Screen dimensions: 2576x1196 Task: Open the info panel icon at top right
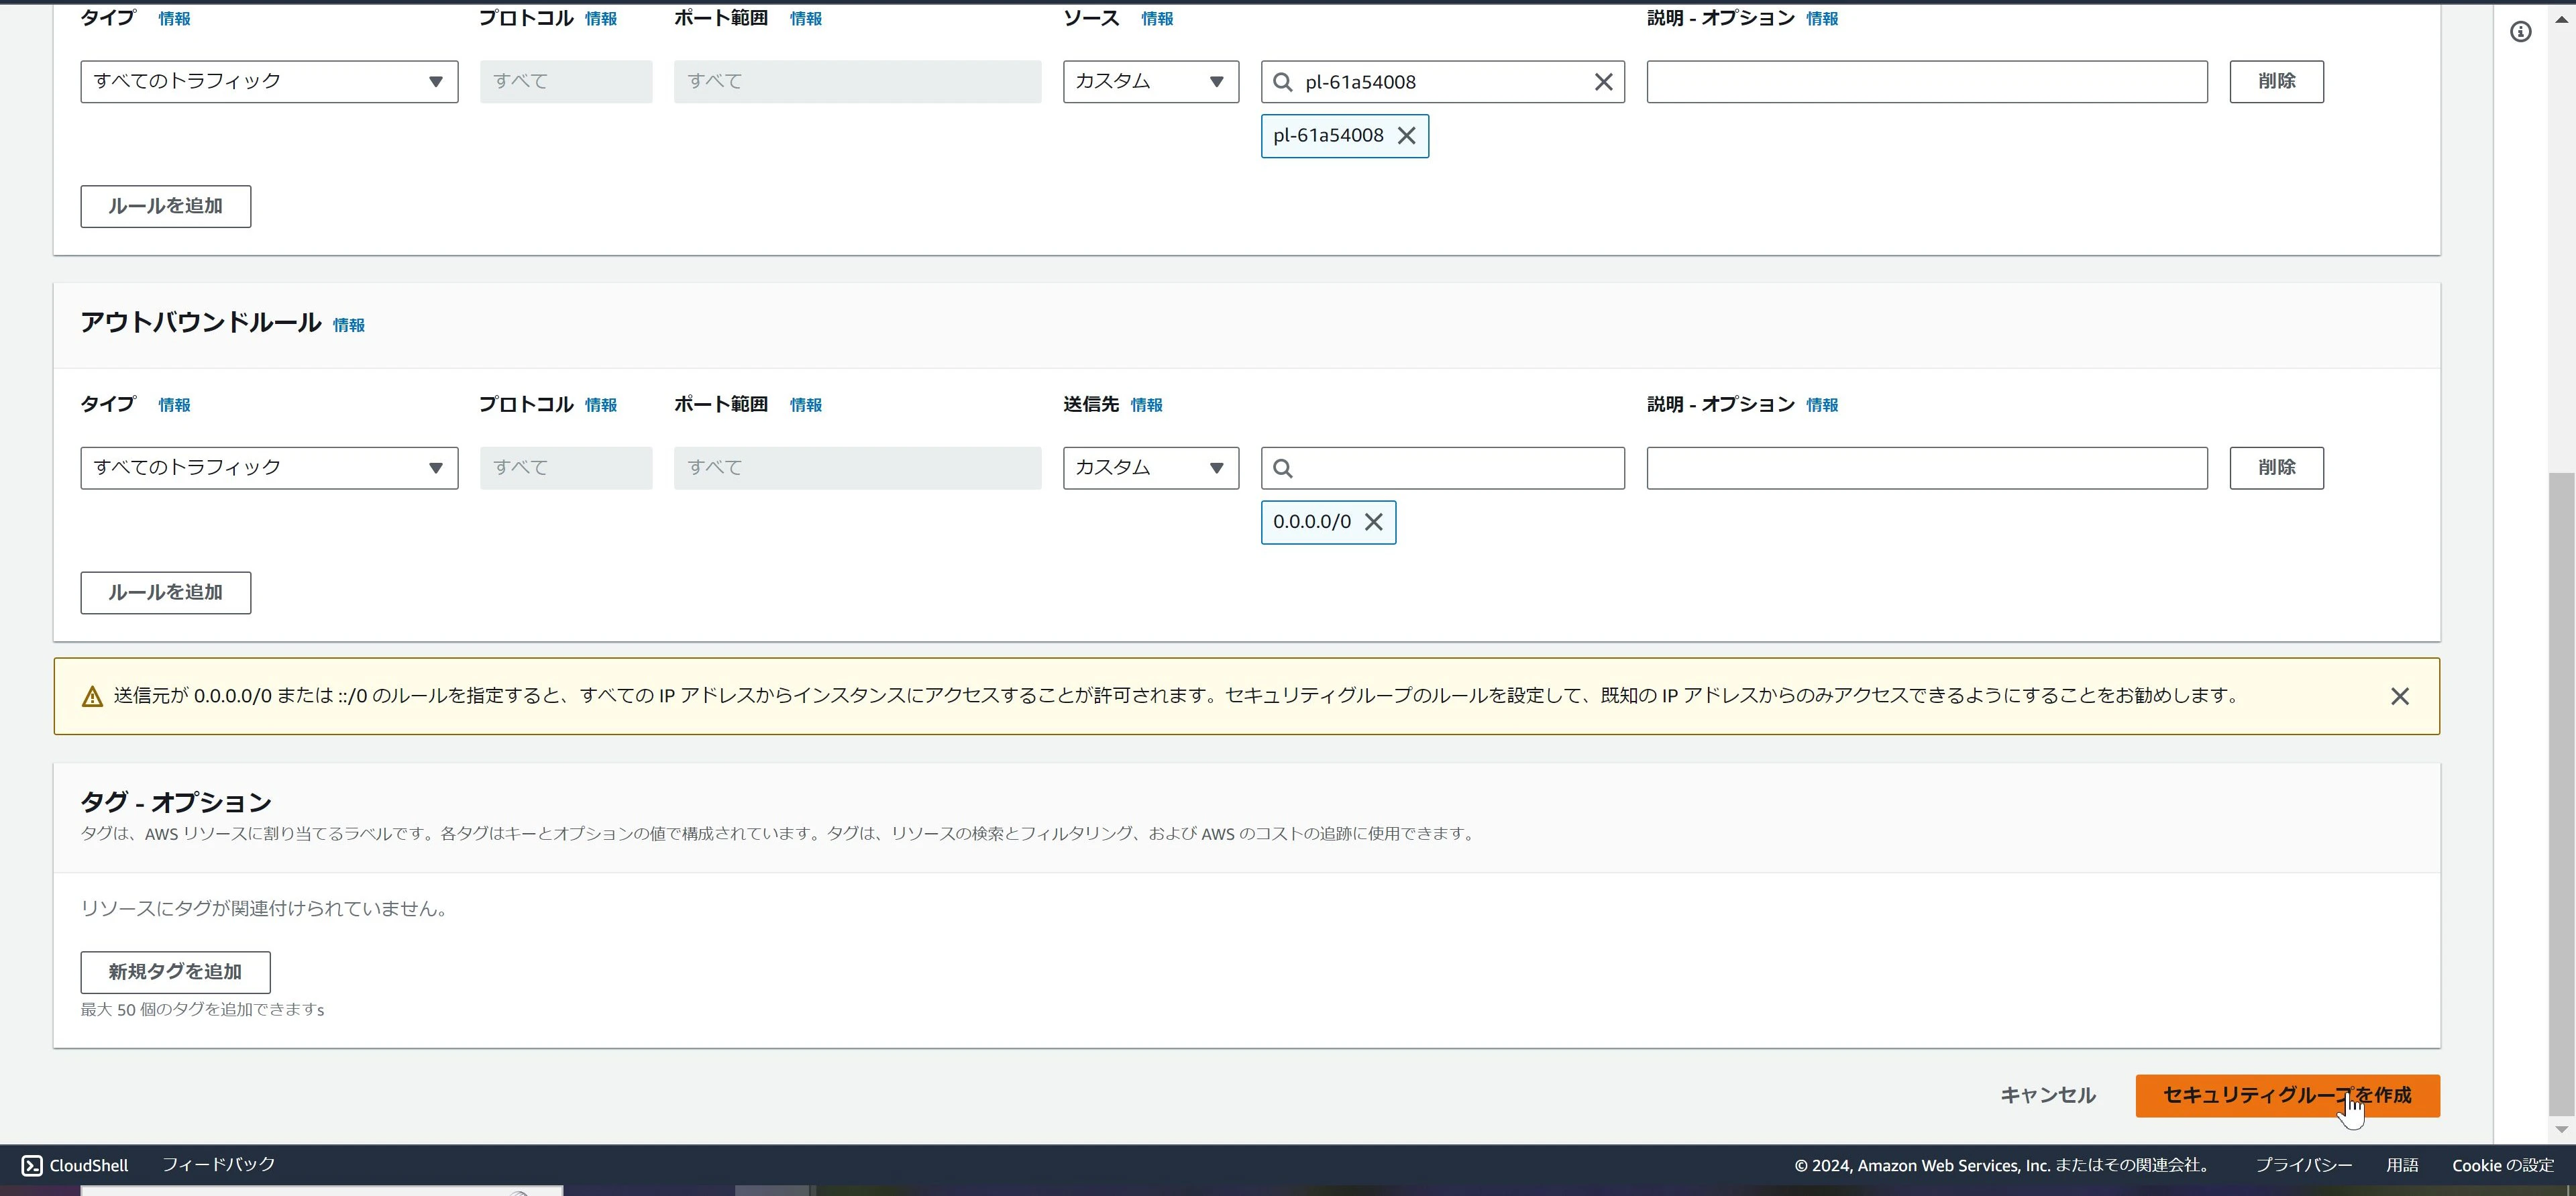(2520, 32)
